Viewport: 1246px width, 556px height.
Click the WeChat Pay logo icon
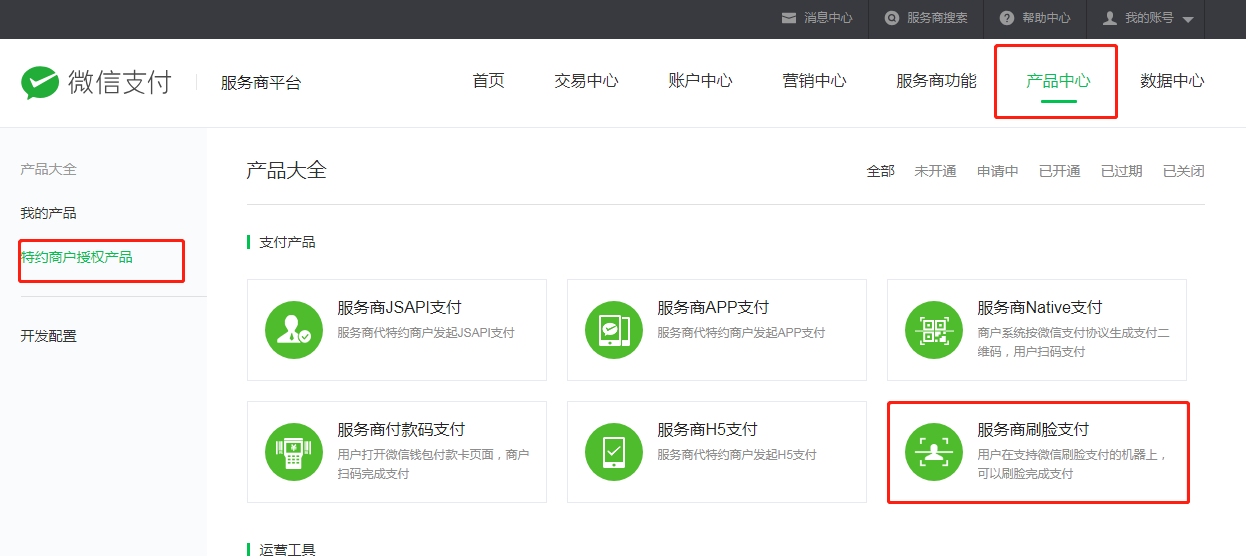[x=40, y=82]
